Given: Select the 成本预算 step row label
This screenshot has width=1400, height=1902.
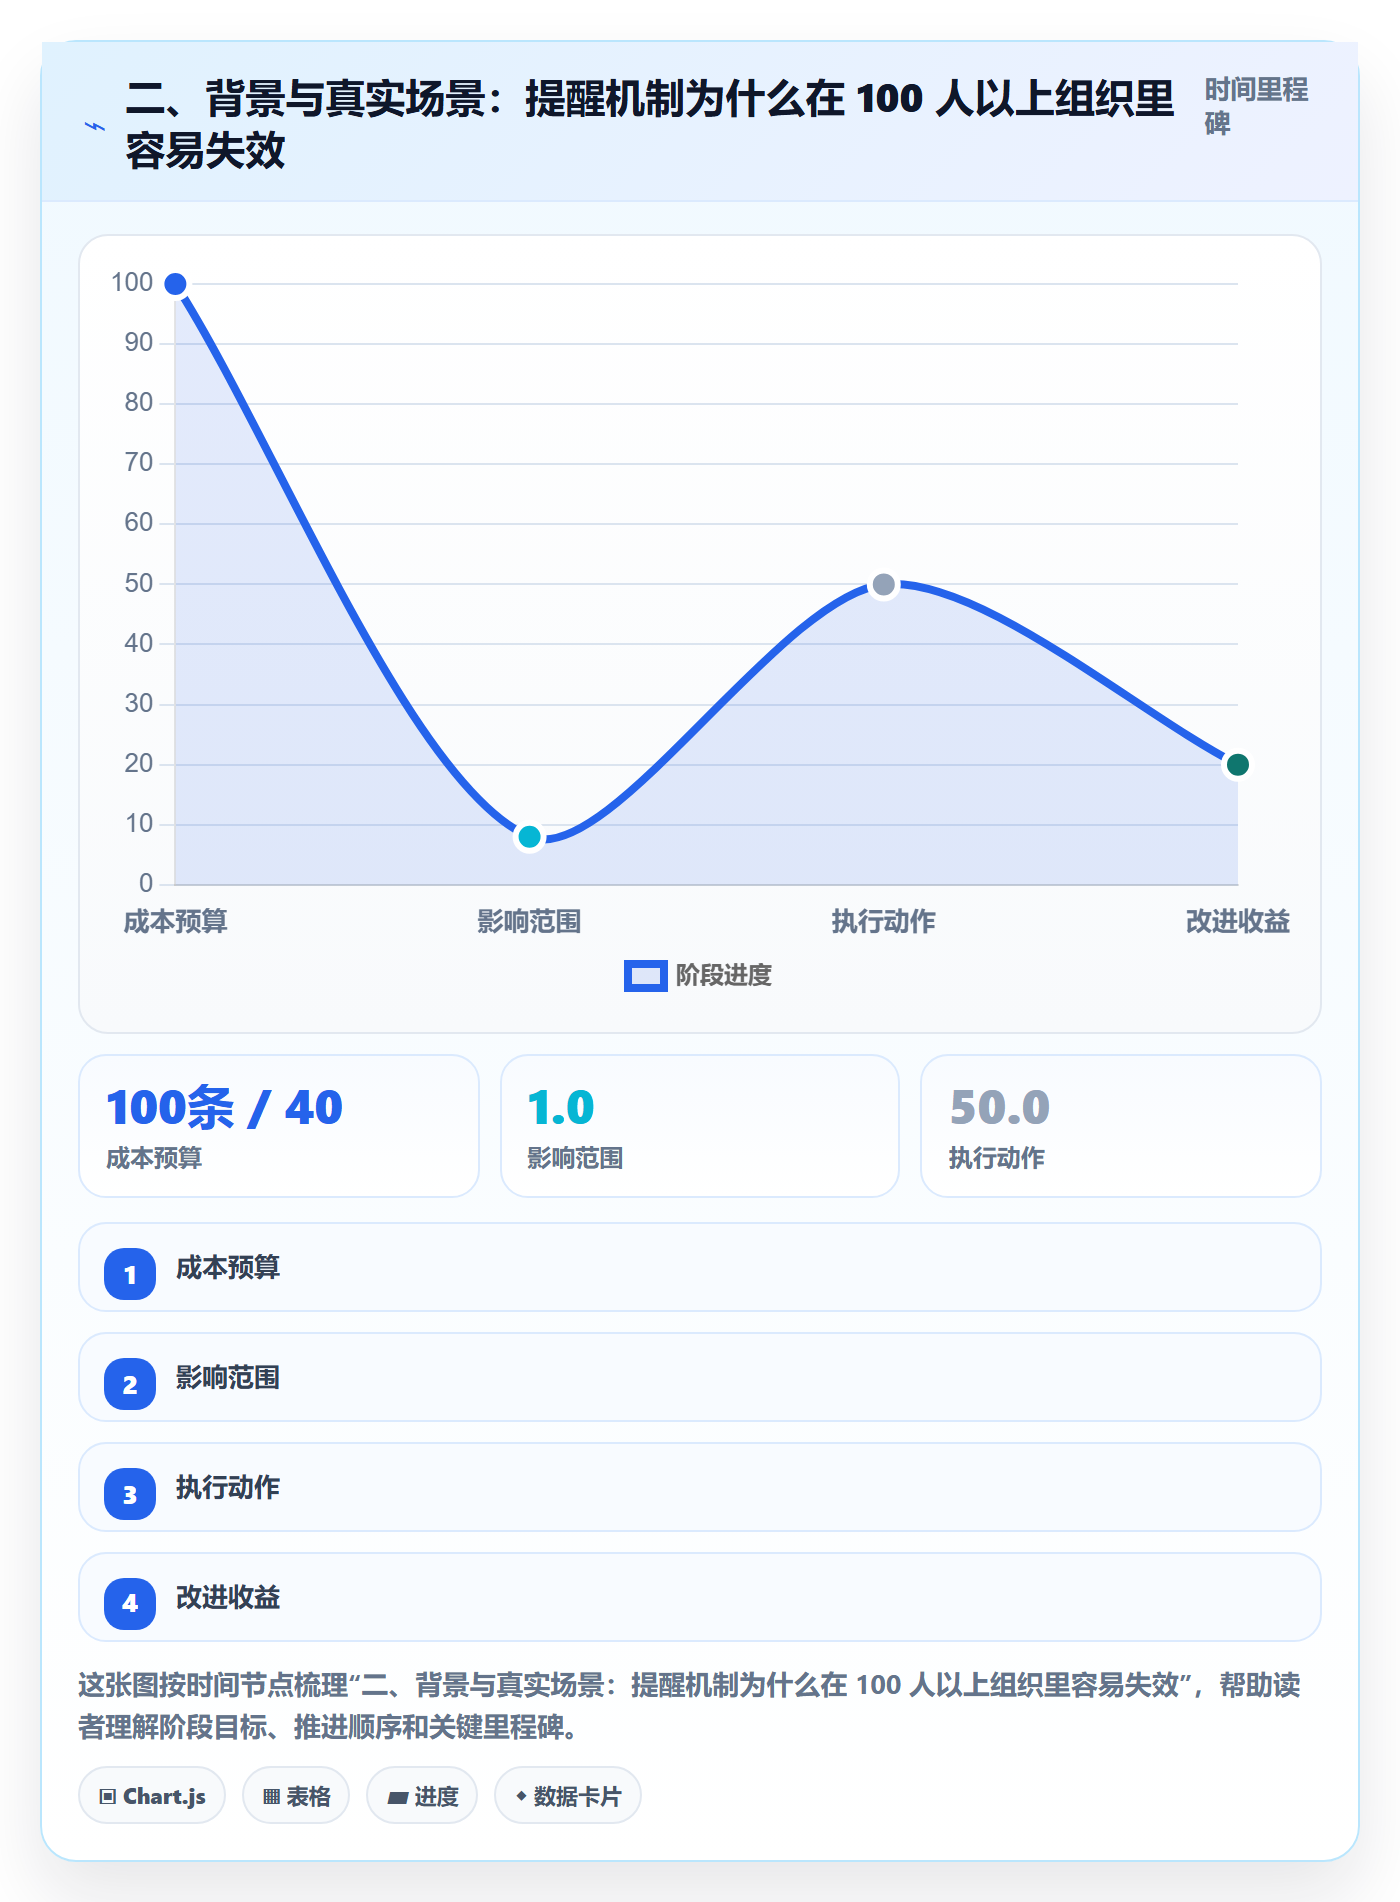Looking at the screenshot, I should coord(228,1268).
